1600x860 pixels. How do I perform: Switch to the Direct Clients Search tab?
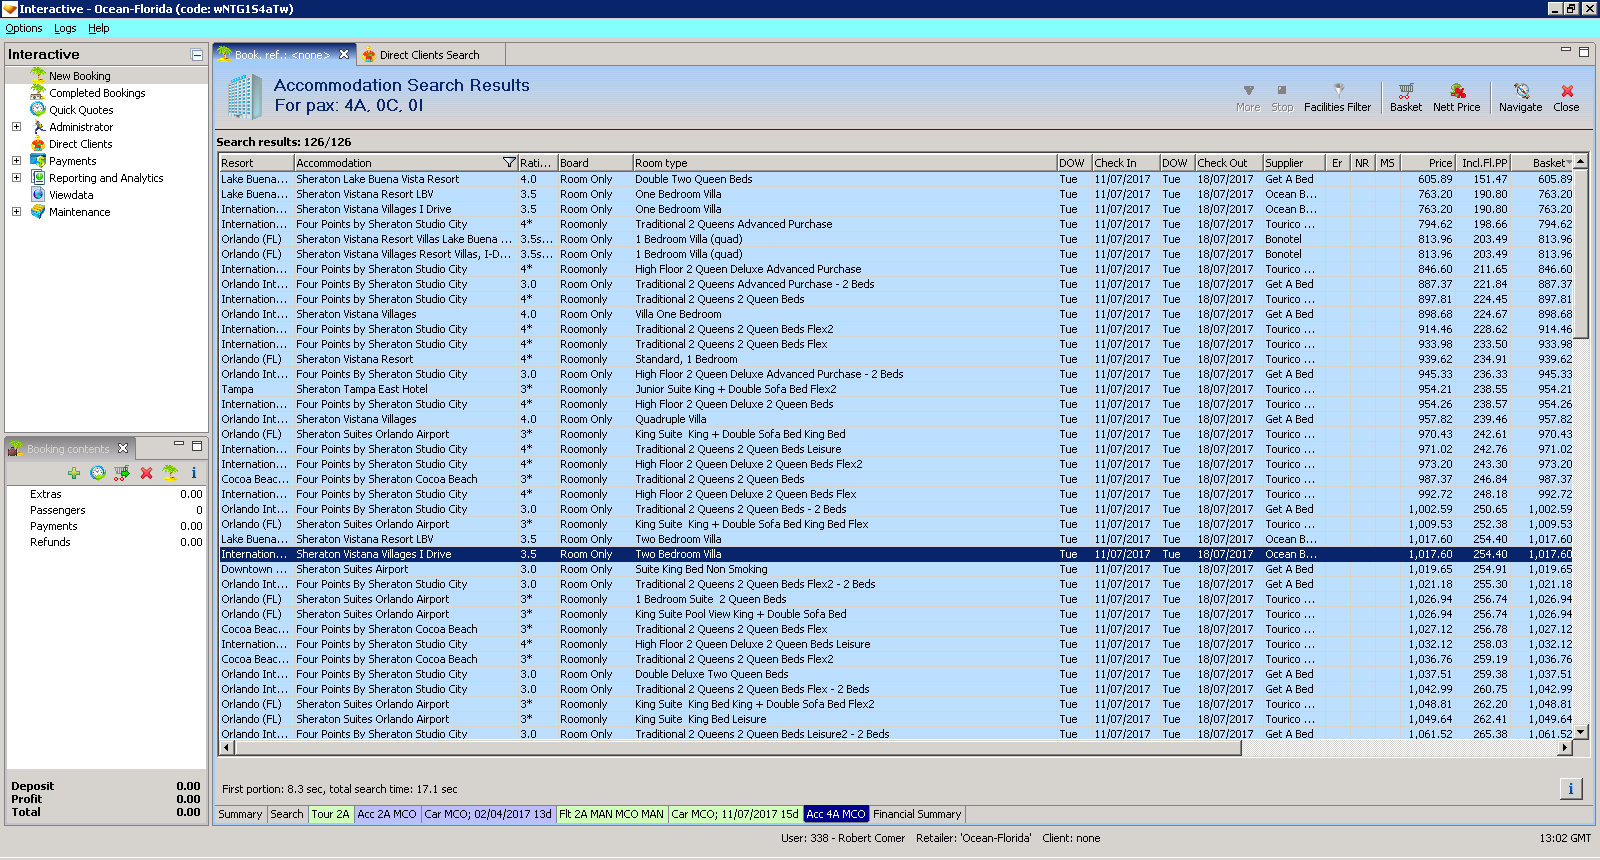pos(428,55)
